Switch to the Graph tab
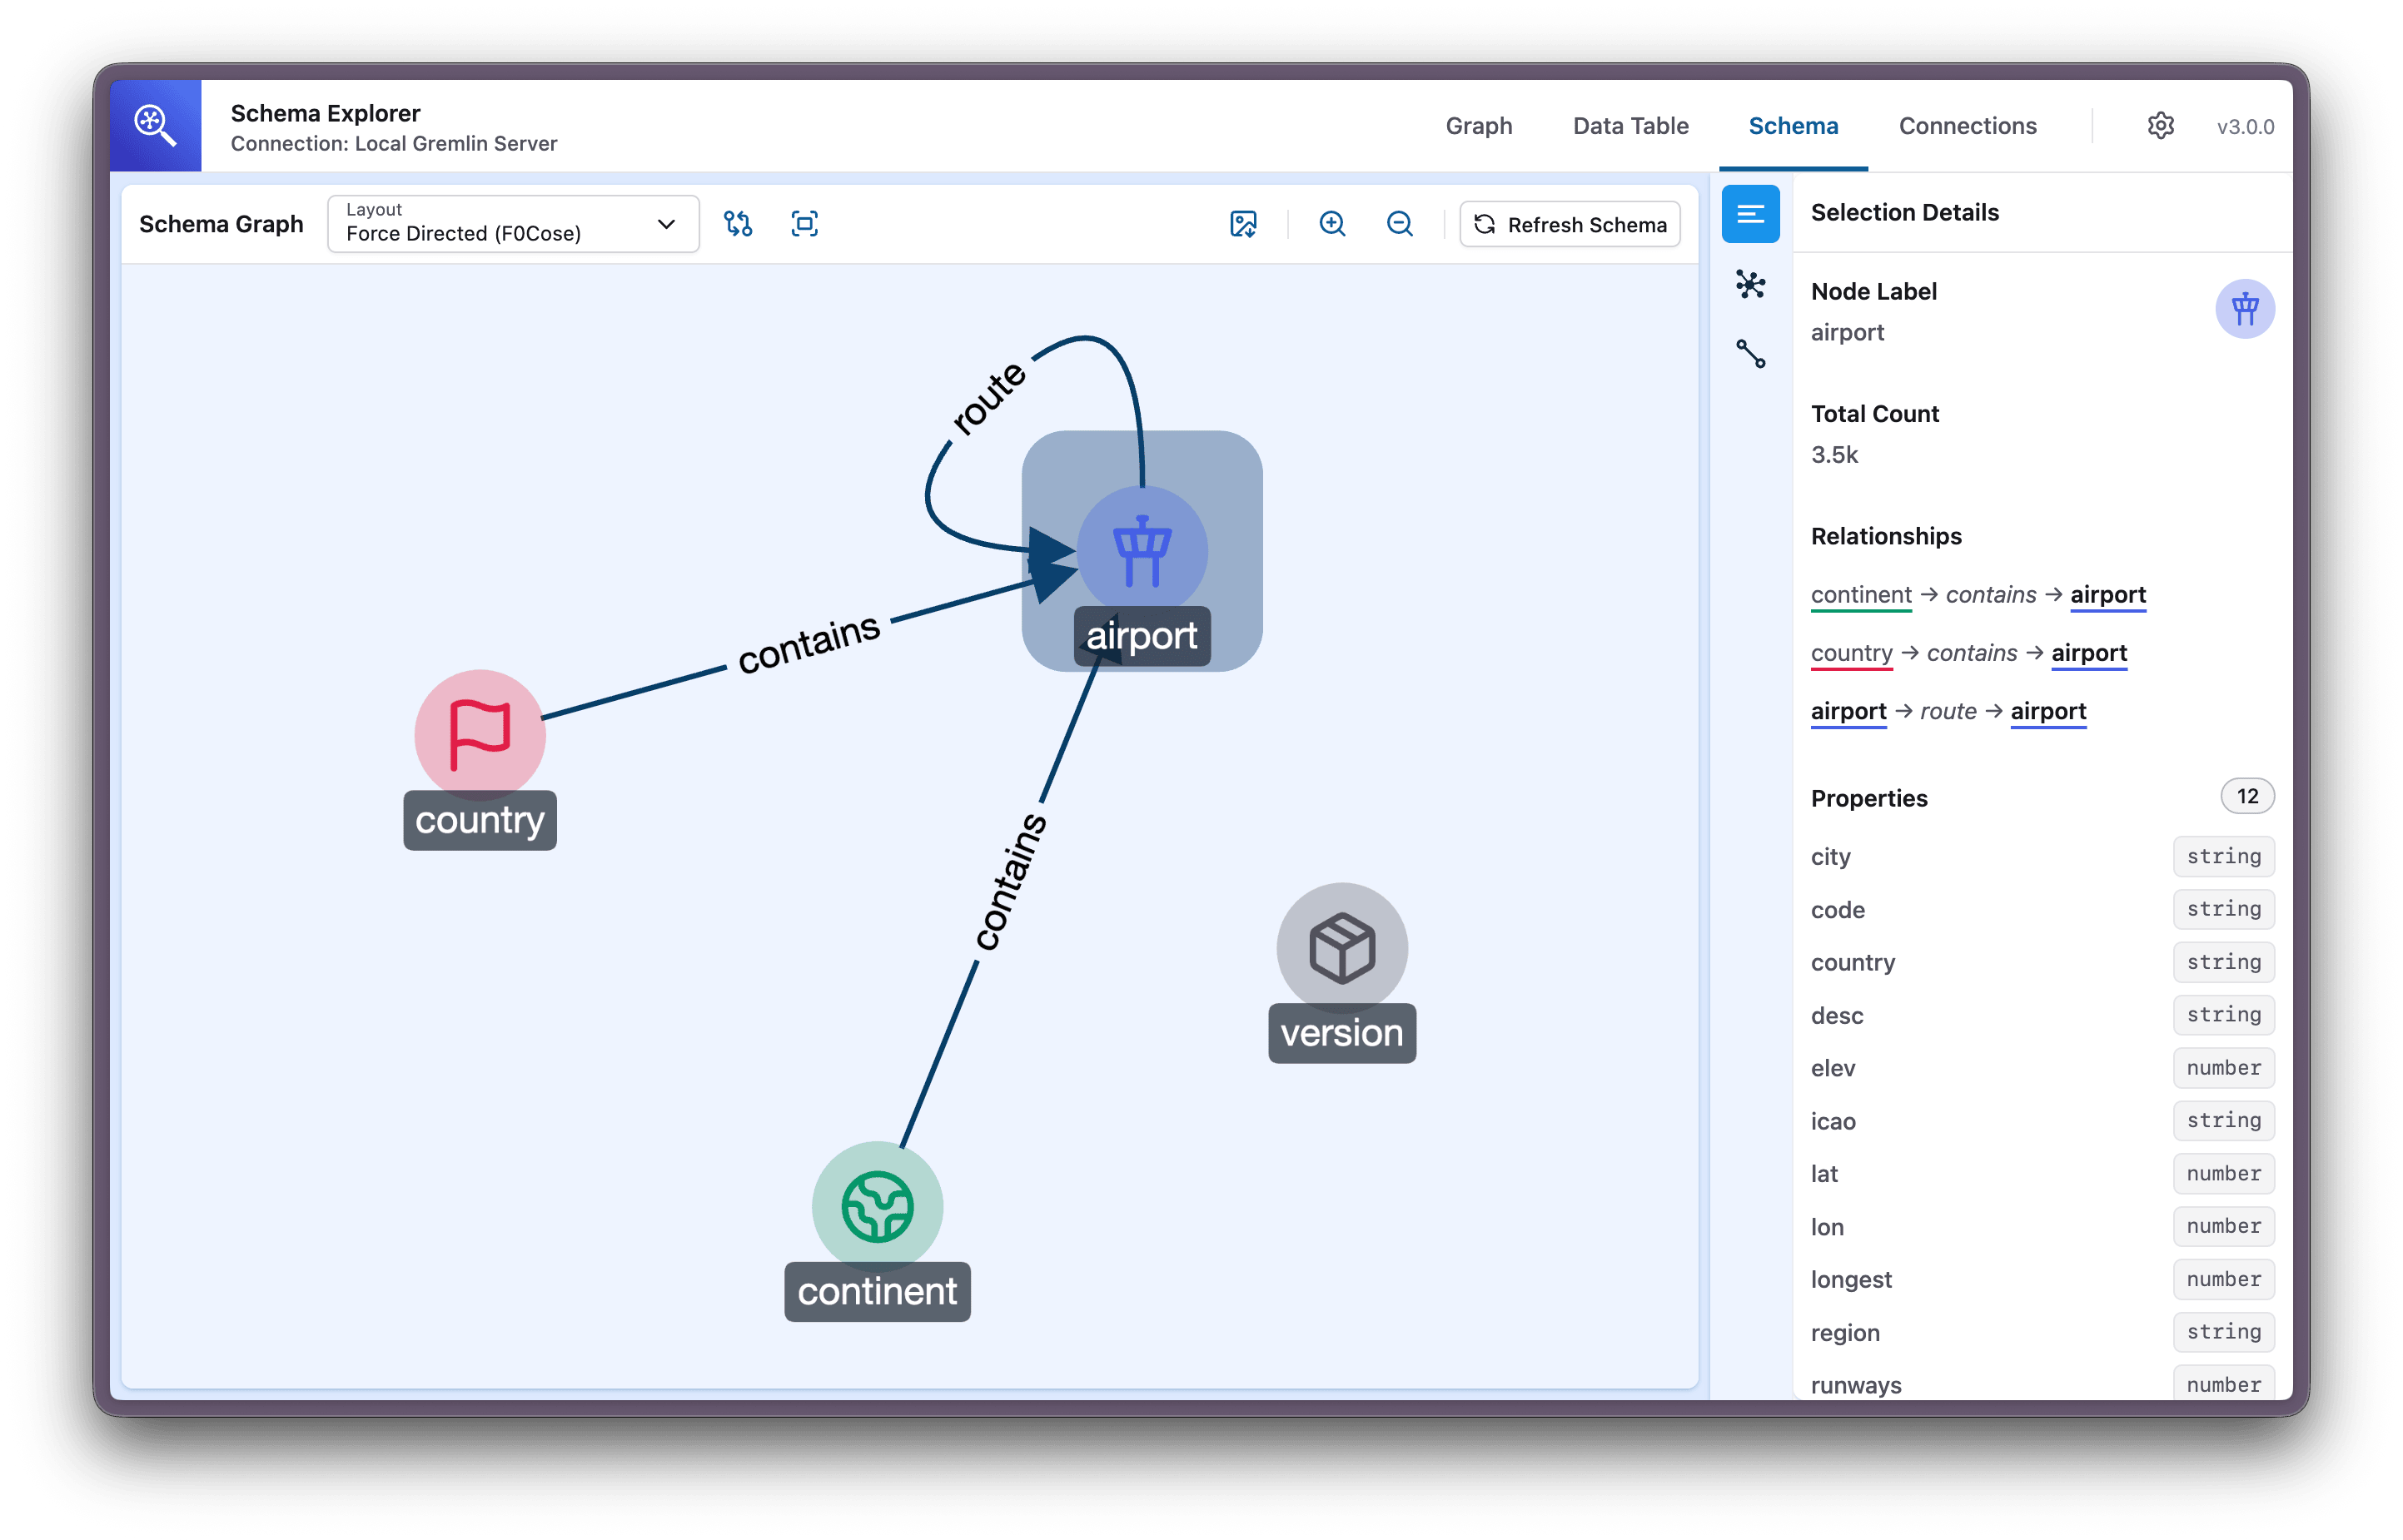Viewport: 2403px width, 1540px height. coord(1478,126)
